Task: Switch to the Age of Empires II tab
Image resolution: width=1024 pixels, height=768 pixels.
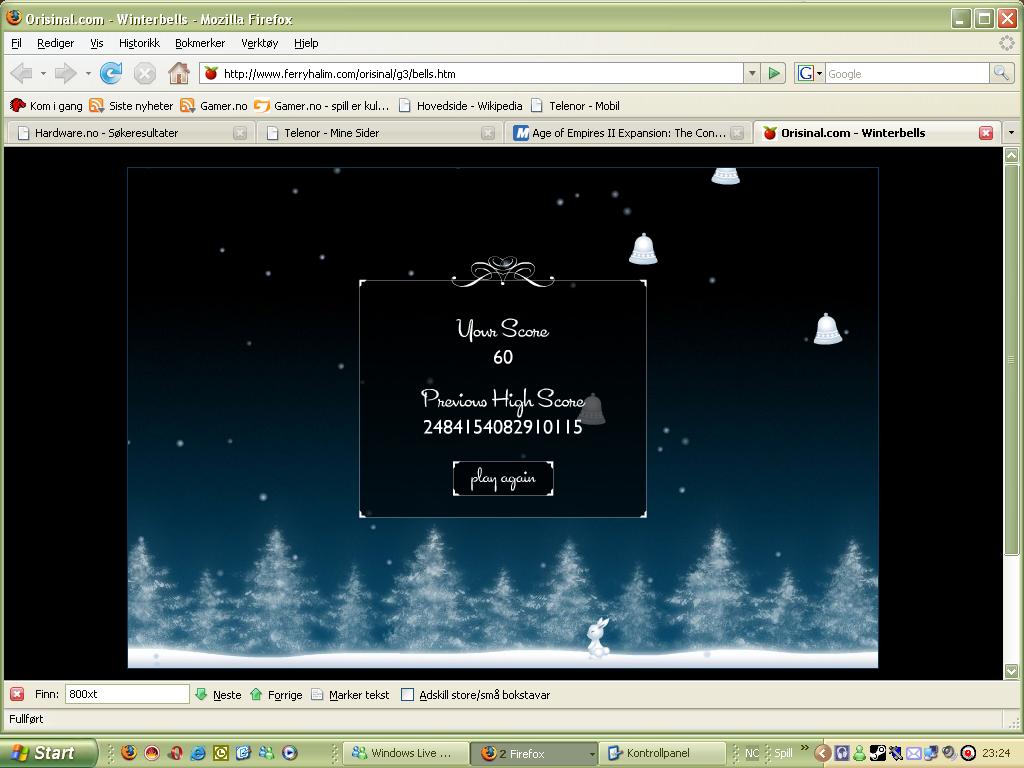Action: tap(627, 133)
